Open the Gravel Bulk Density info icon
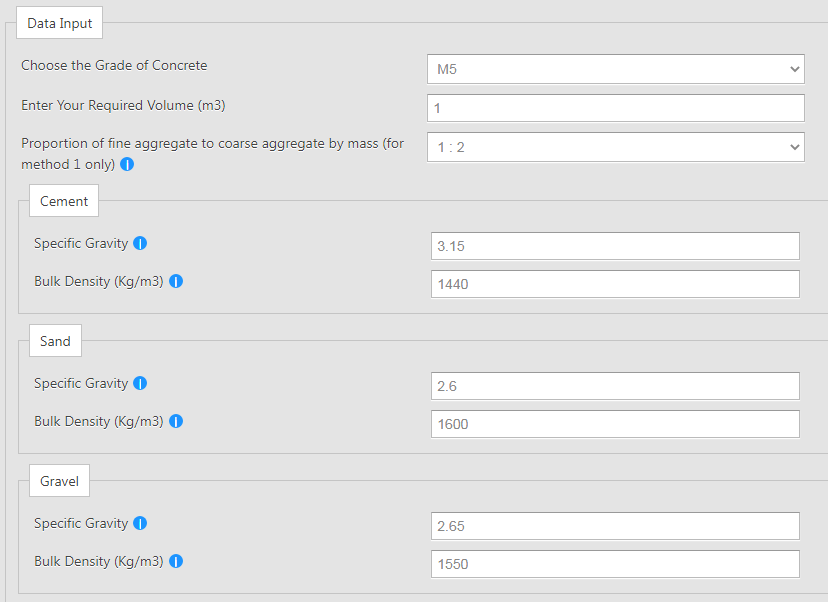Viewport: 828px width, 602px height. click(175, 561)
